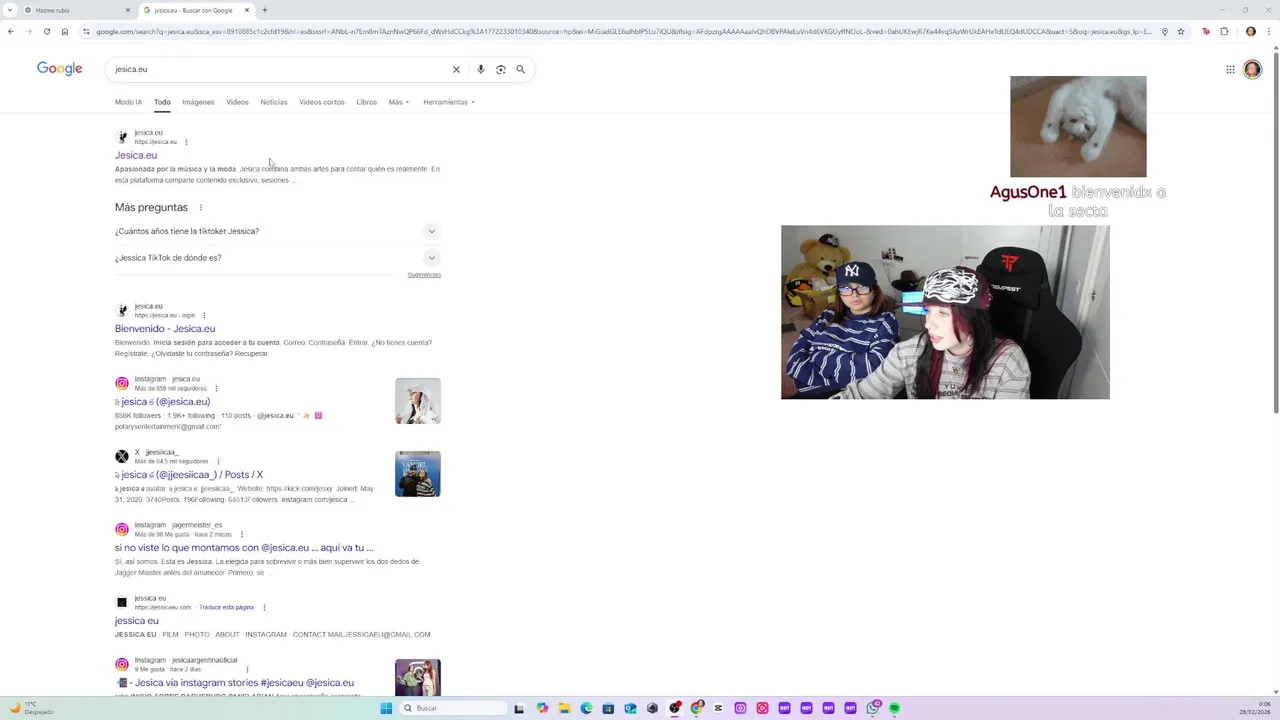Reload the page with the refresh icon
The width and height of the screenshot is (1280, 720).
(x=46, y=31)
